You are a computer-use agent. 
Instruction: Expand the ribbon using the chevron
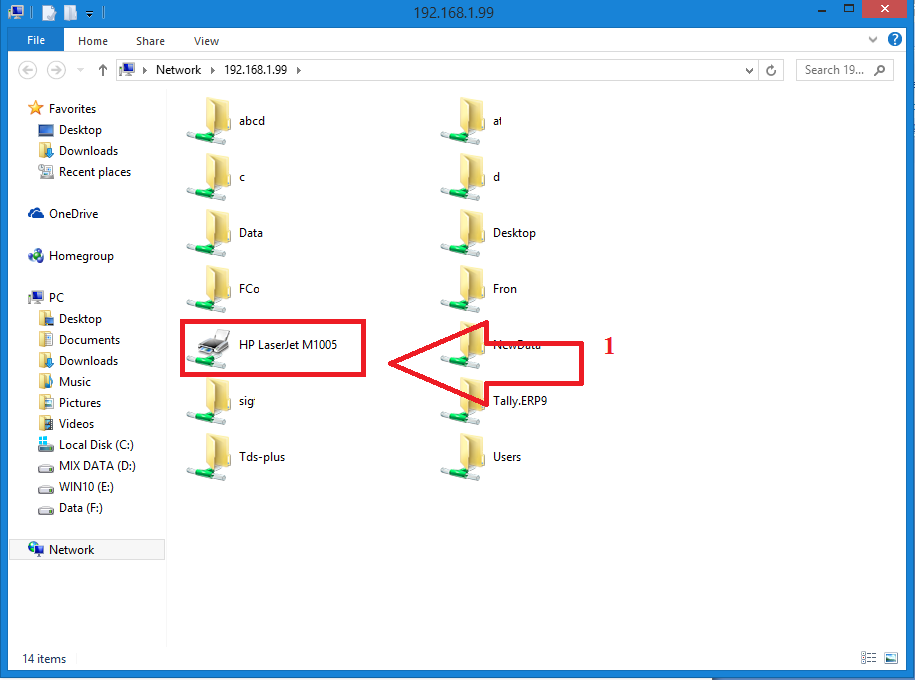click(x=872, y=41)
